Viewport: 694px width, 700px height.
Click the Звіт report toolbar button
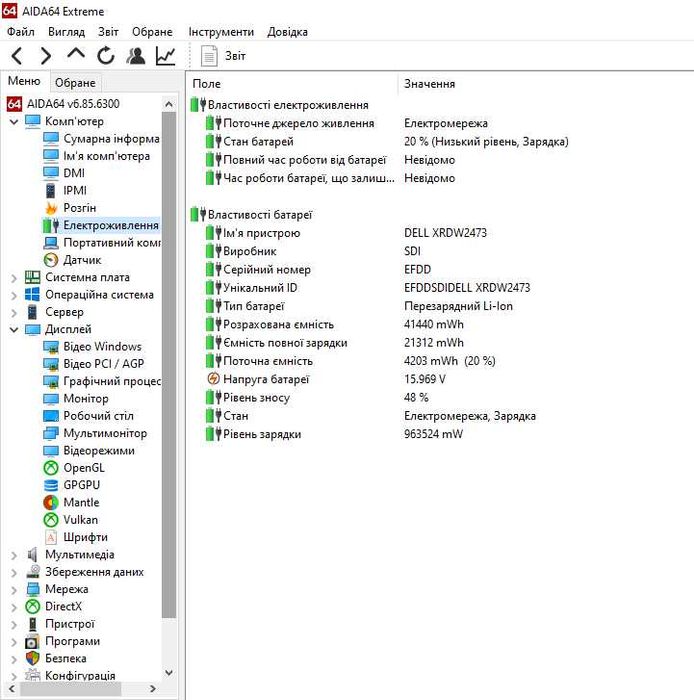[x=223, y=56]
